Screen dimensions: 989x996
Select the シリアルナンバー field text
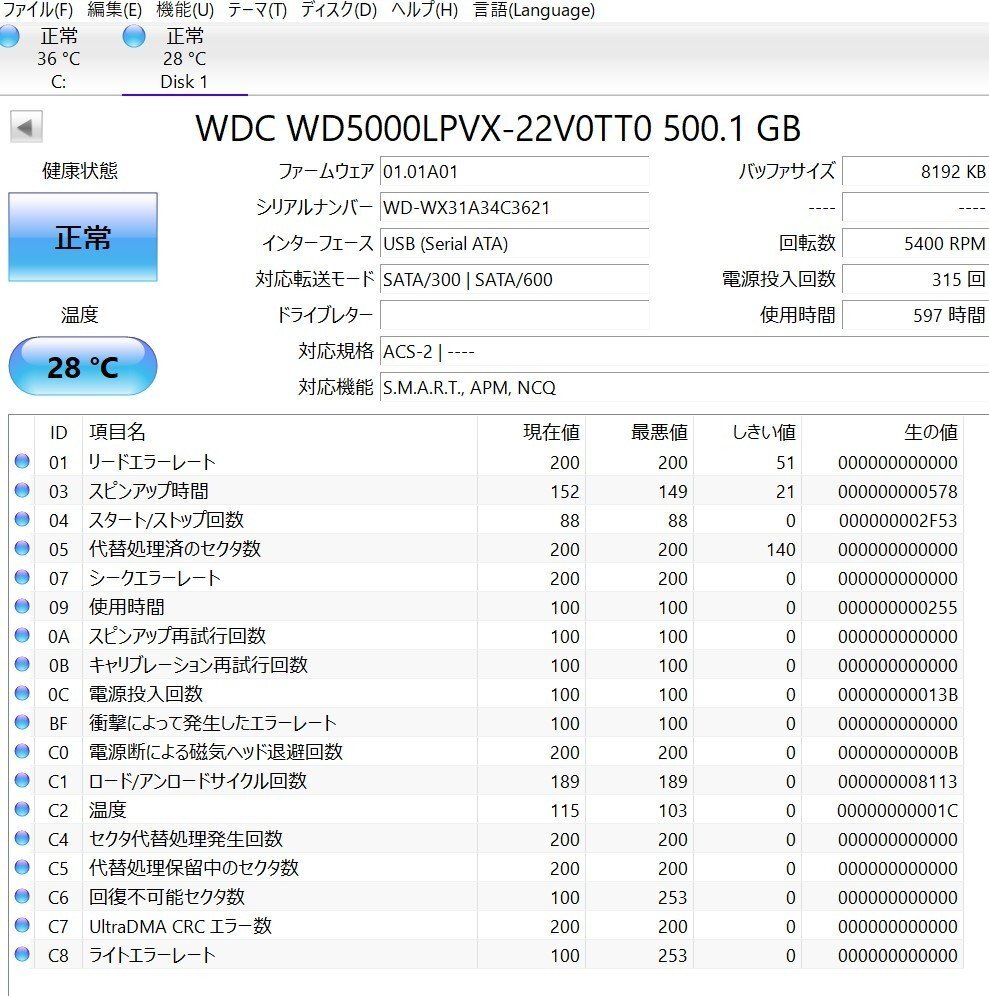[x=515, y=209]
